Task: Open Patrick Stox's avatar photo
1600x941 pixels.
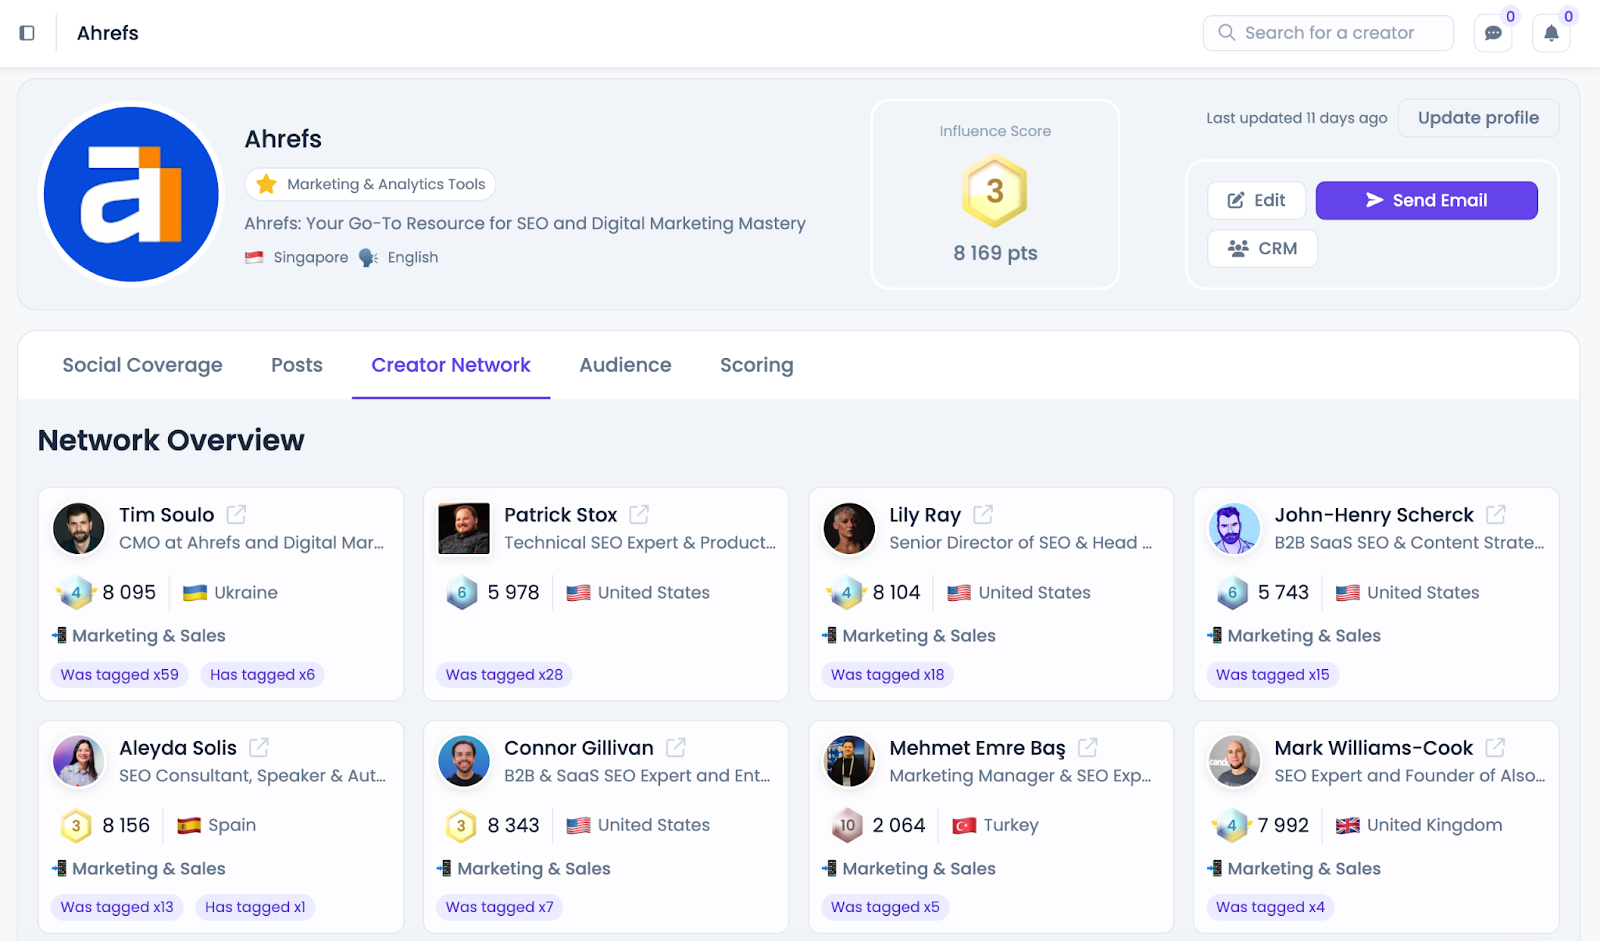Action: (x=464, y=528)
